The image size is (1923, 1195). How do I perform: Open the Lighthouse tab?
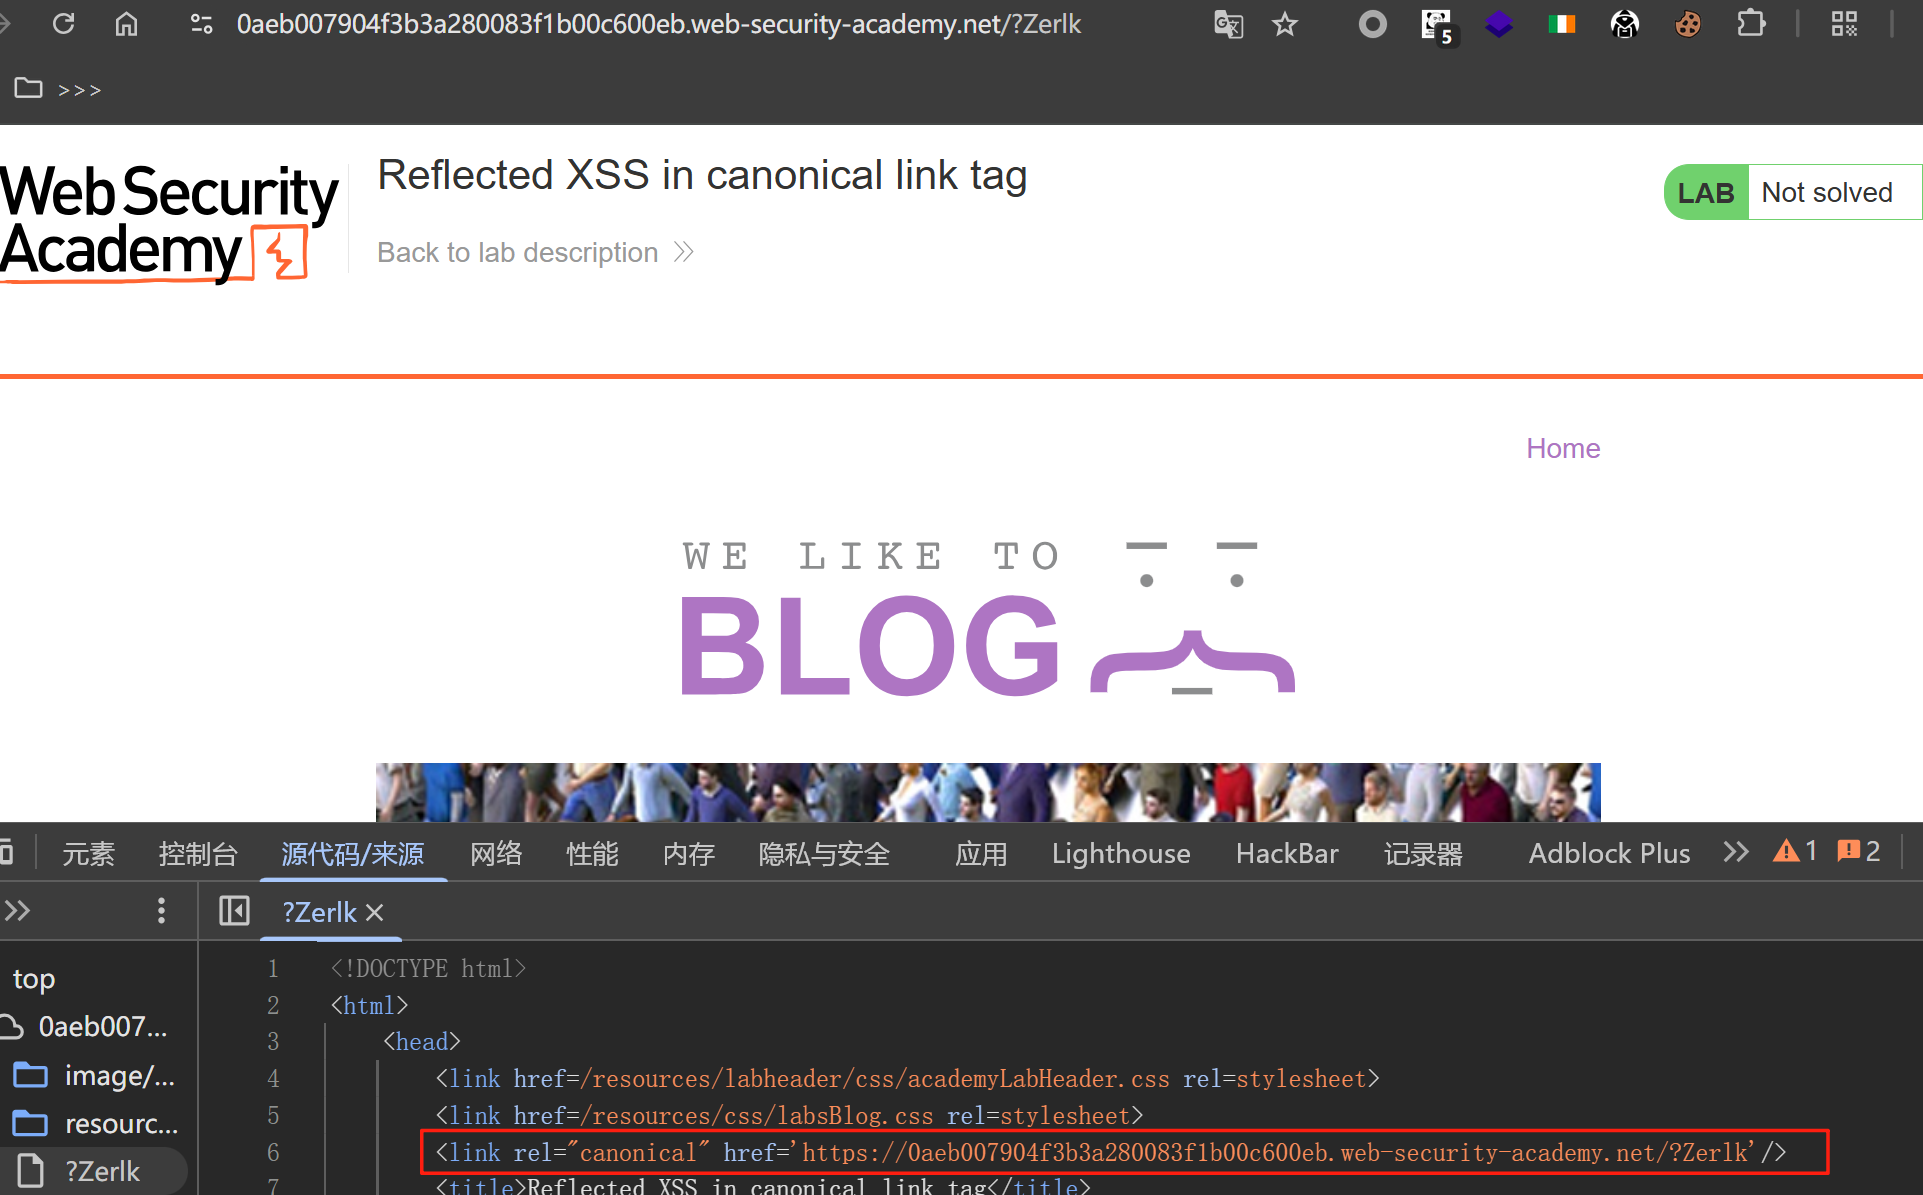(1120, 853)
